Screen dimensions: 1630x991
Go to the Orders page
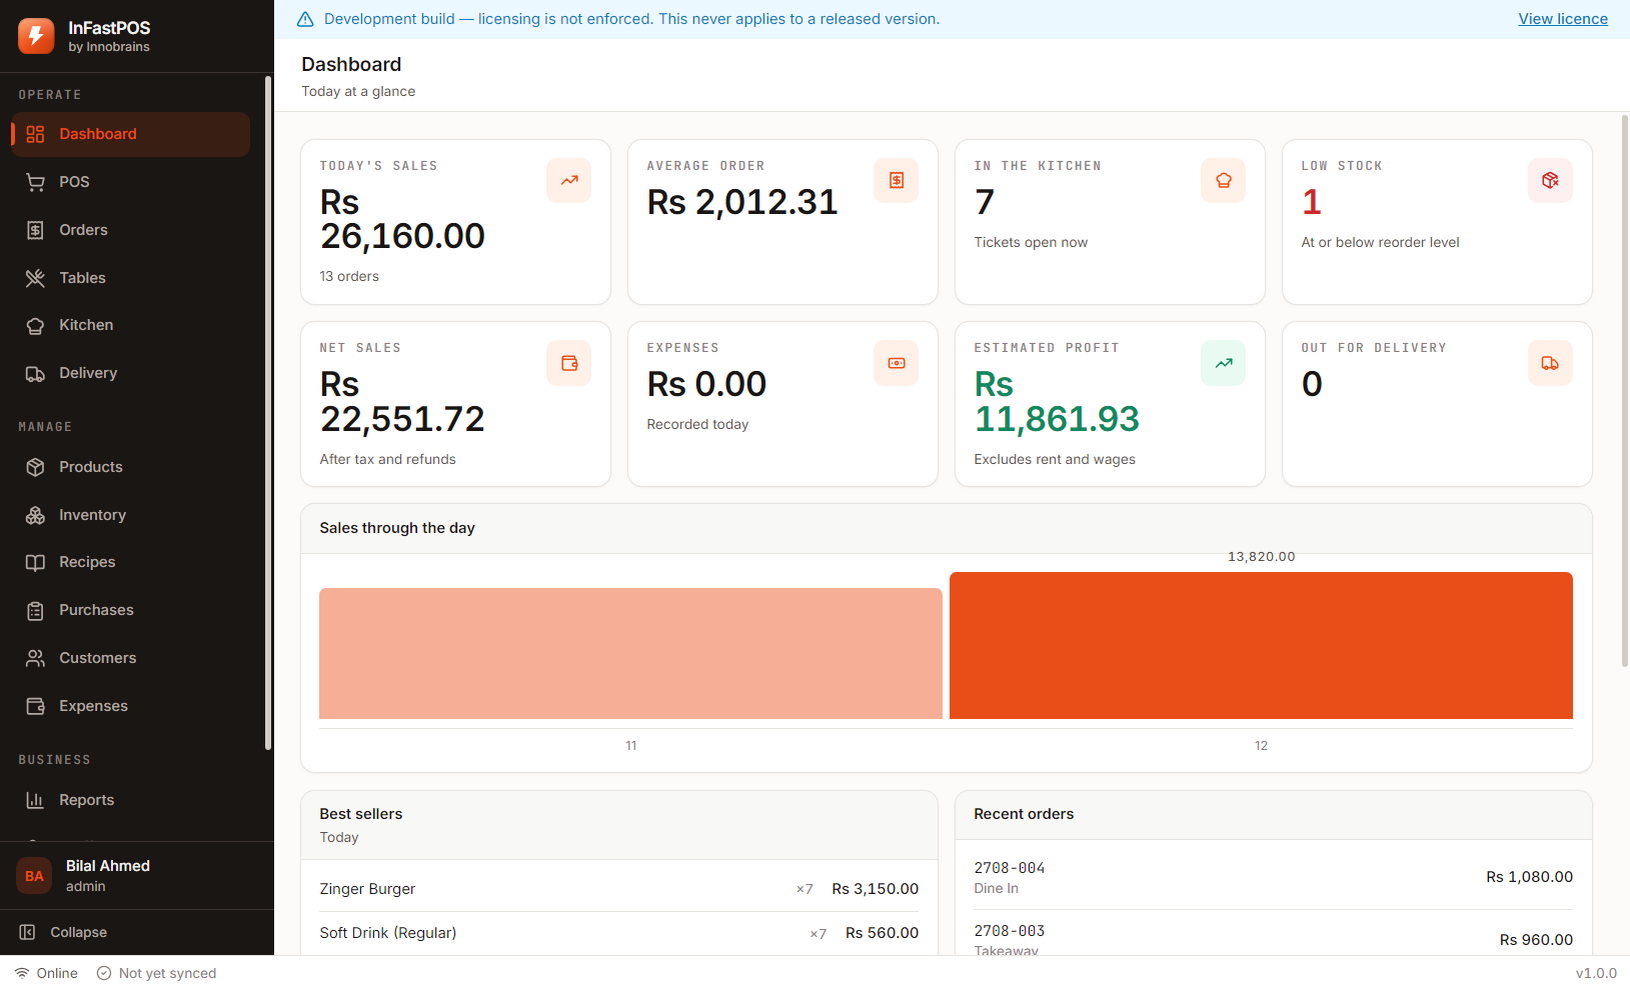[x=131, y=230]
